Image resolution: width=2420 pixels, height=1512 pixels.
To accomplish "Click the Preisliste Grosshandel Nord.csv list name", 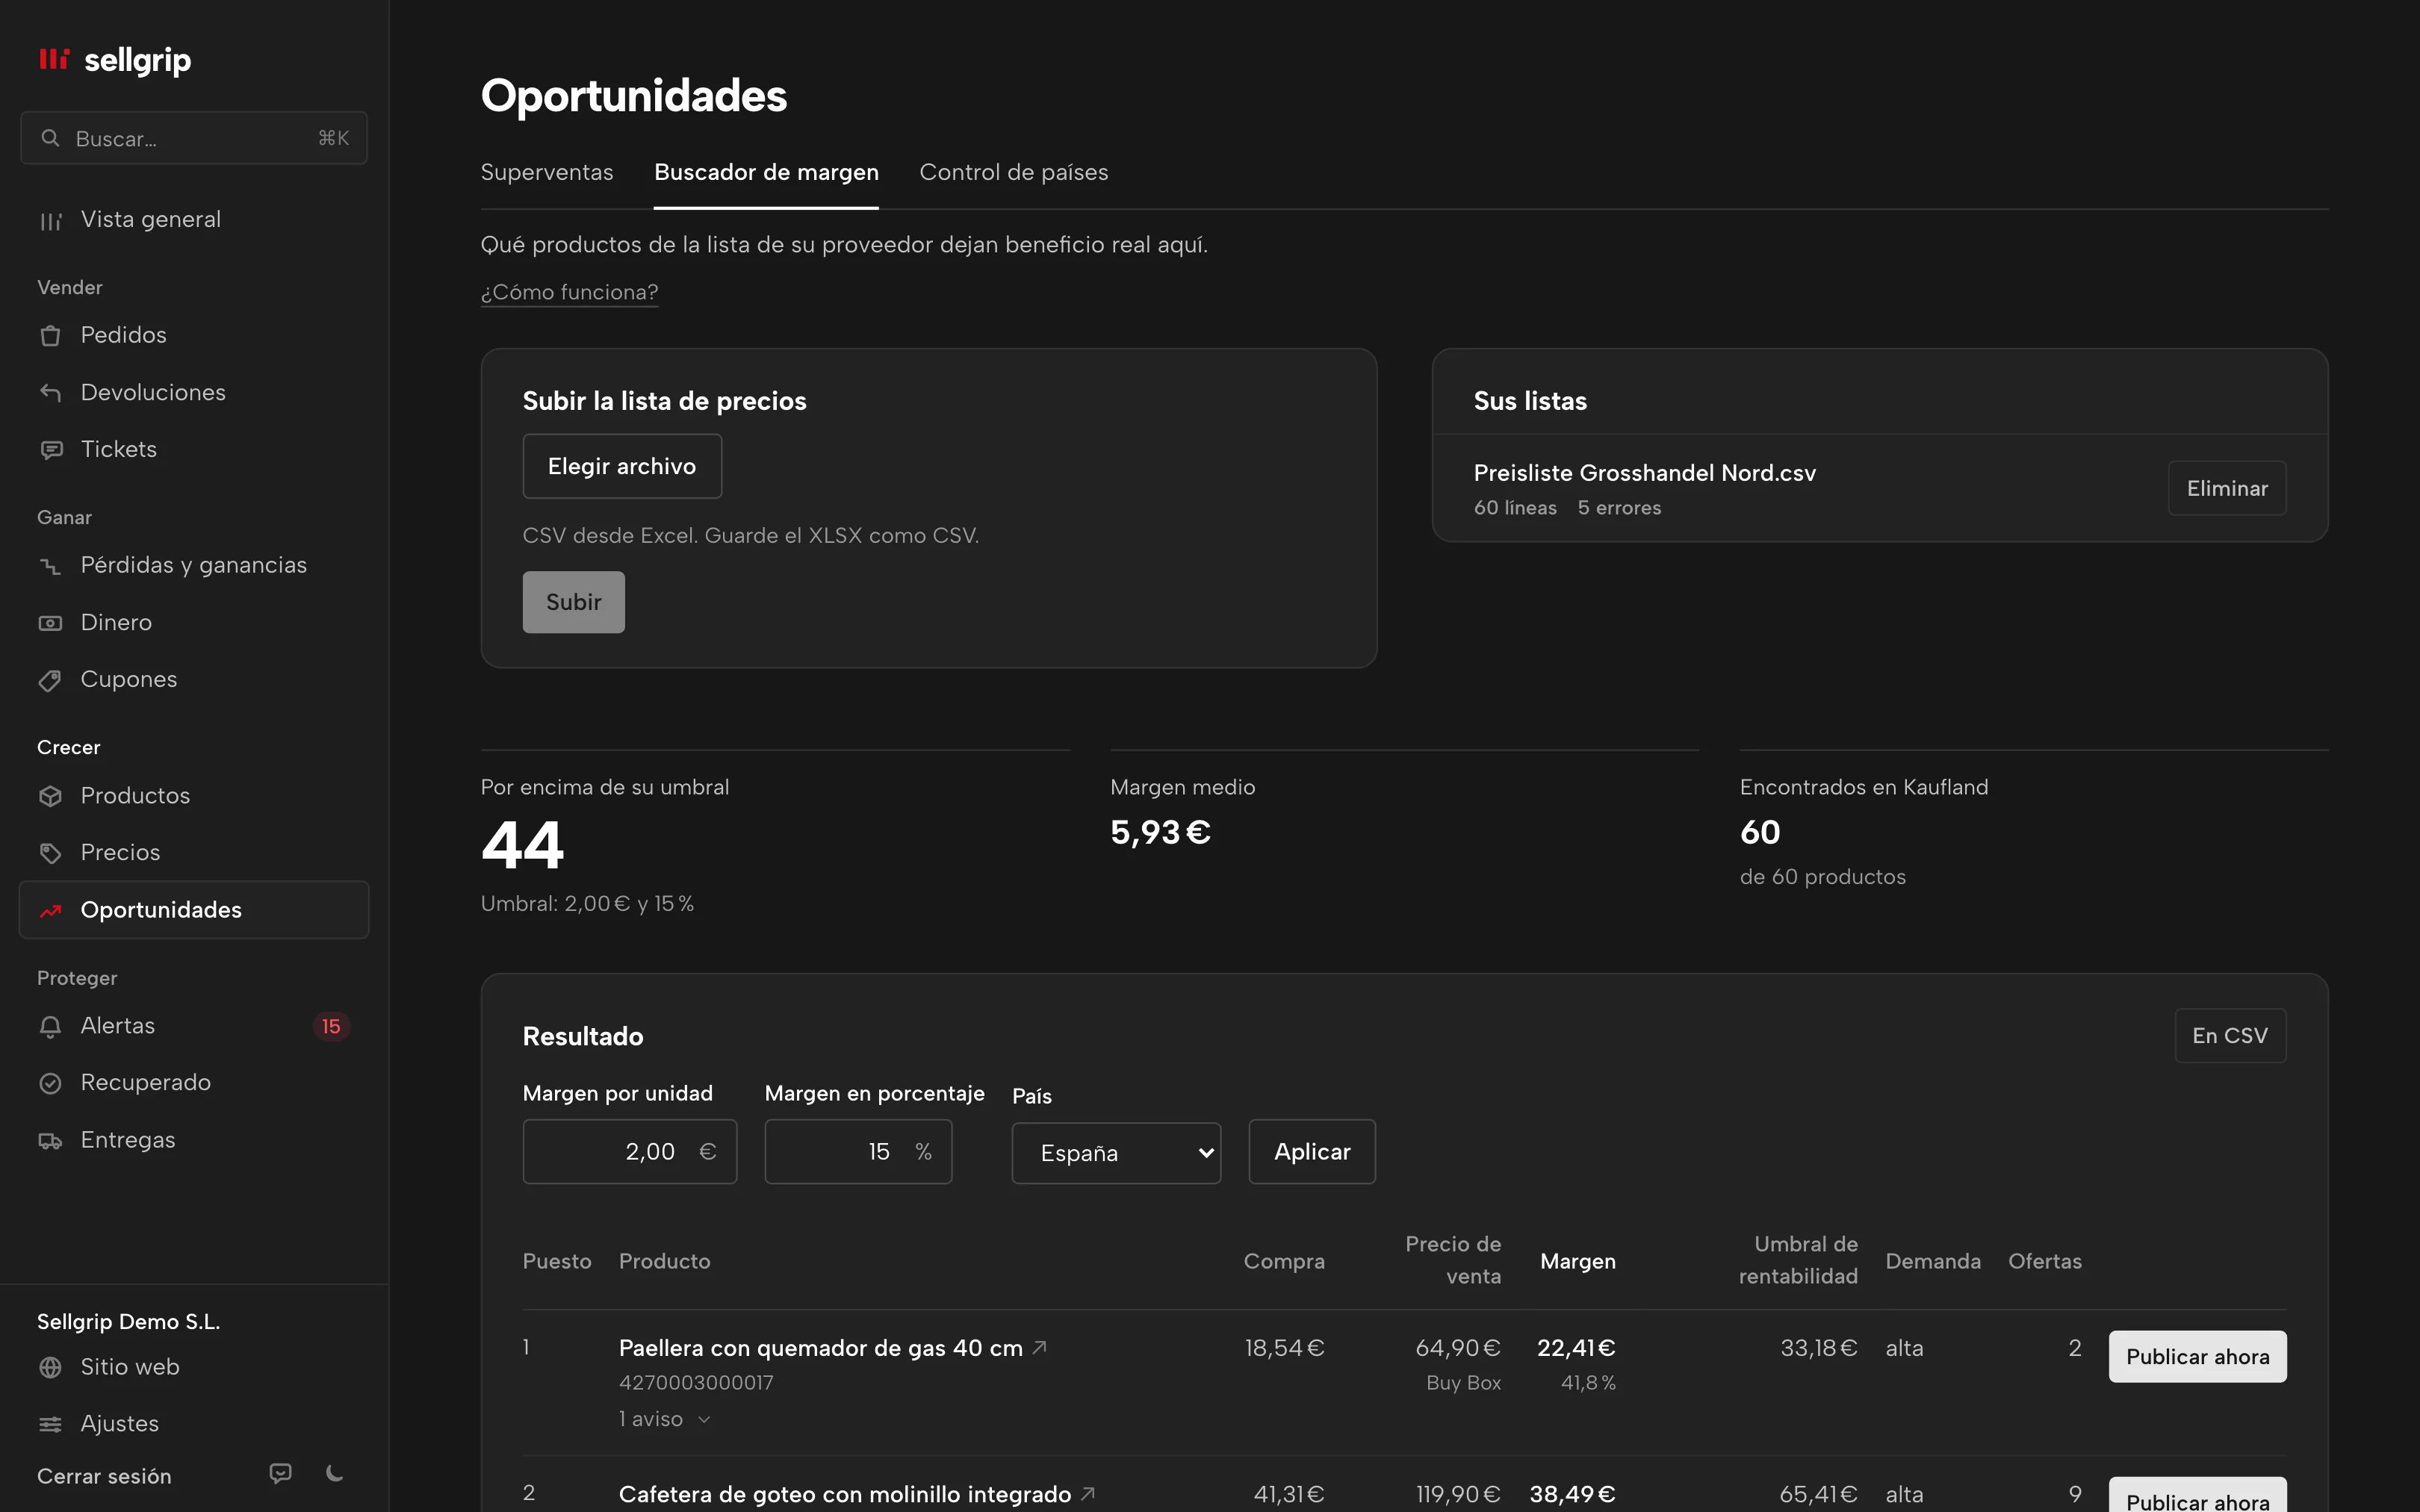I will click(x=1645, y=473).
